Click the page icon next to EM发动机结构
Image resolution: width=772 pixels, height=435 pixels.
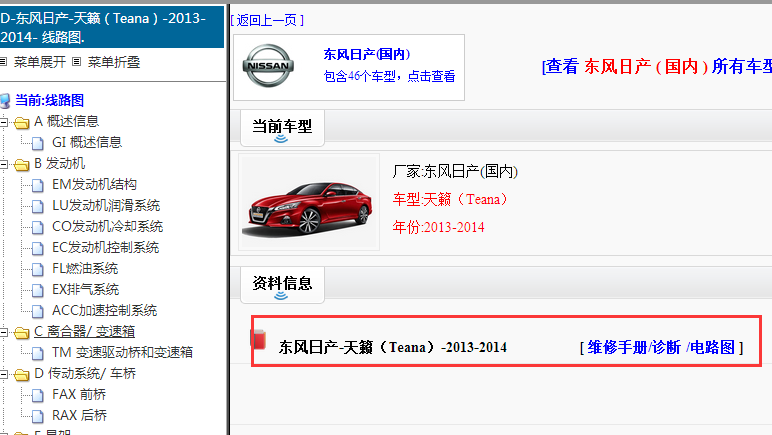tap(38, 185)
